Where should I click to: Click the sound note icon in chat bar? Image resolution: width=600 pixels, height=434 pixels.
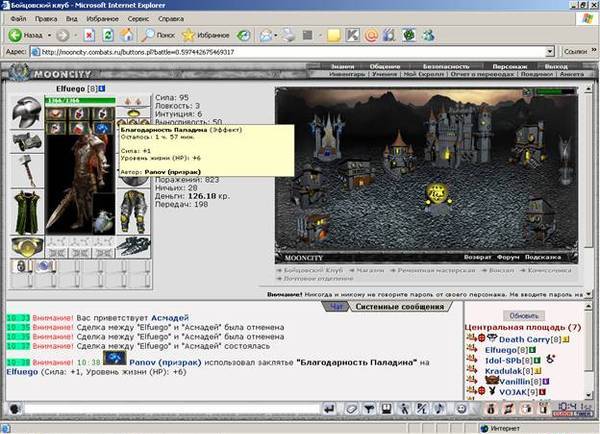pyautogui.click(x=439, y=409)
